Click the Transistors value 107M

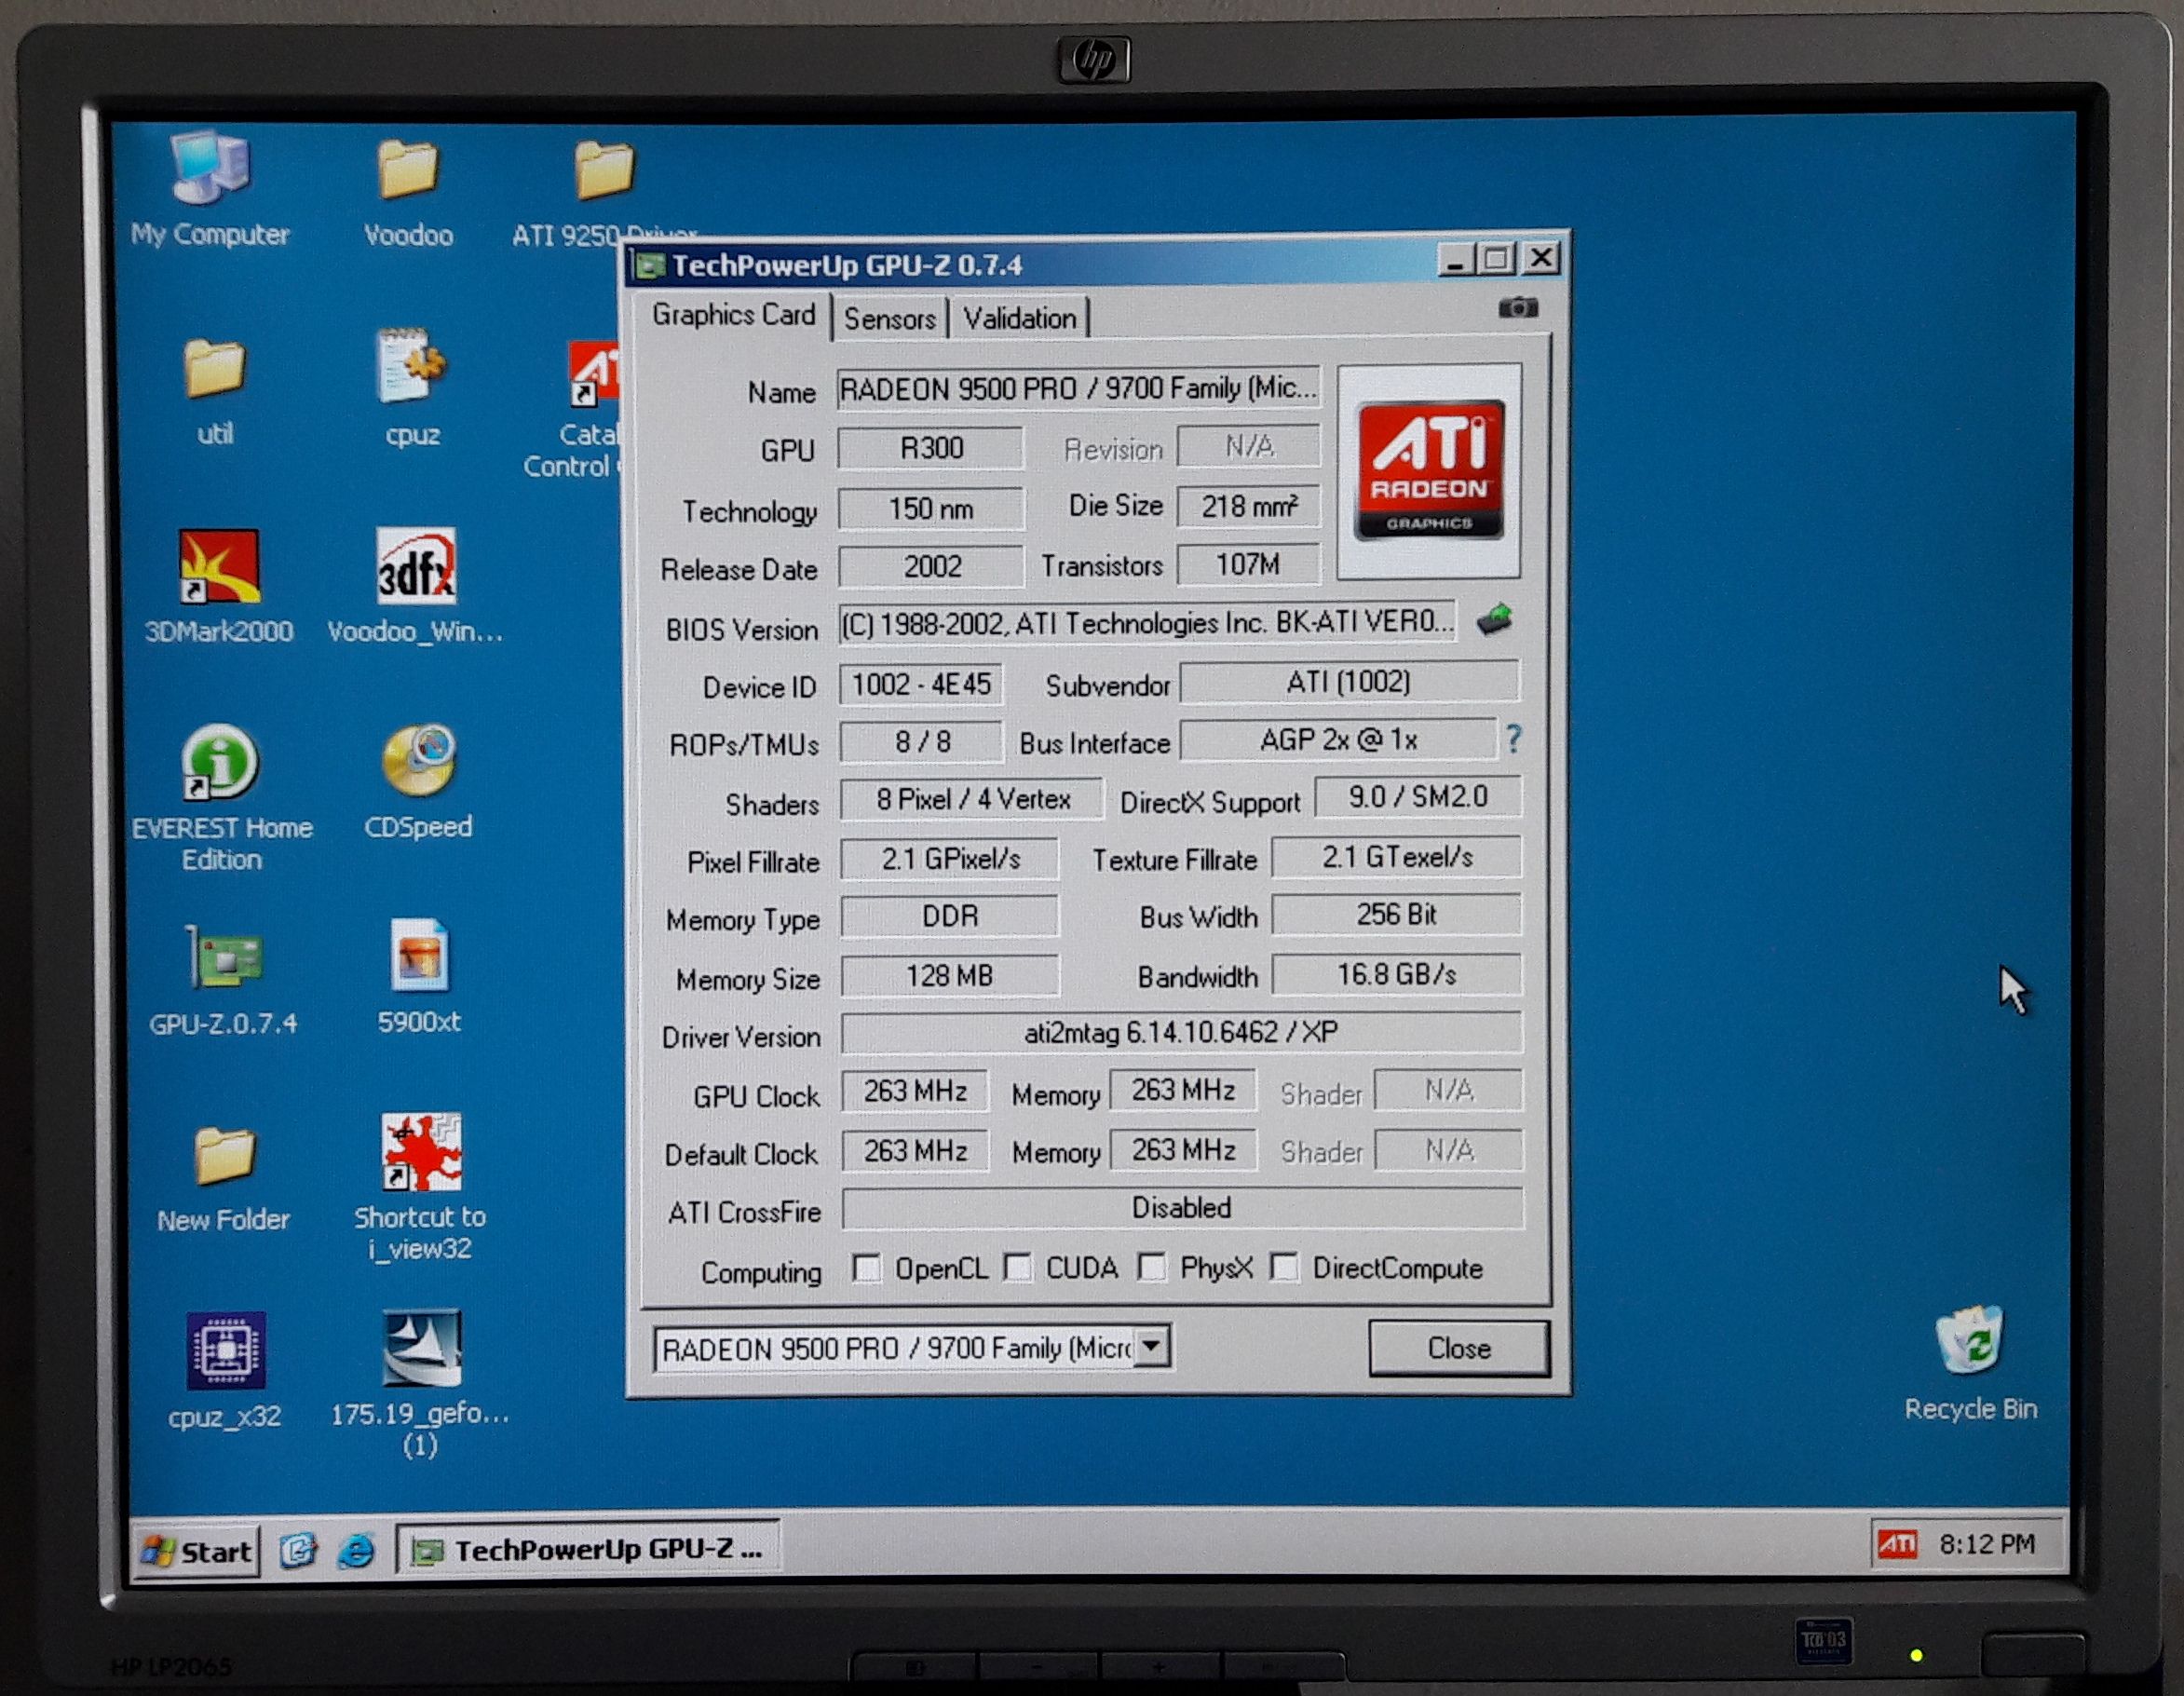(1248, 565)
